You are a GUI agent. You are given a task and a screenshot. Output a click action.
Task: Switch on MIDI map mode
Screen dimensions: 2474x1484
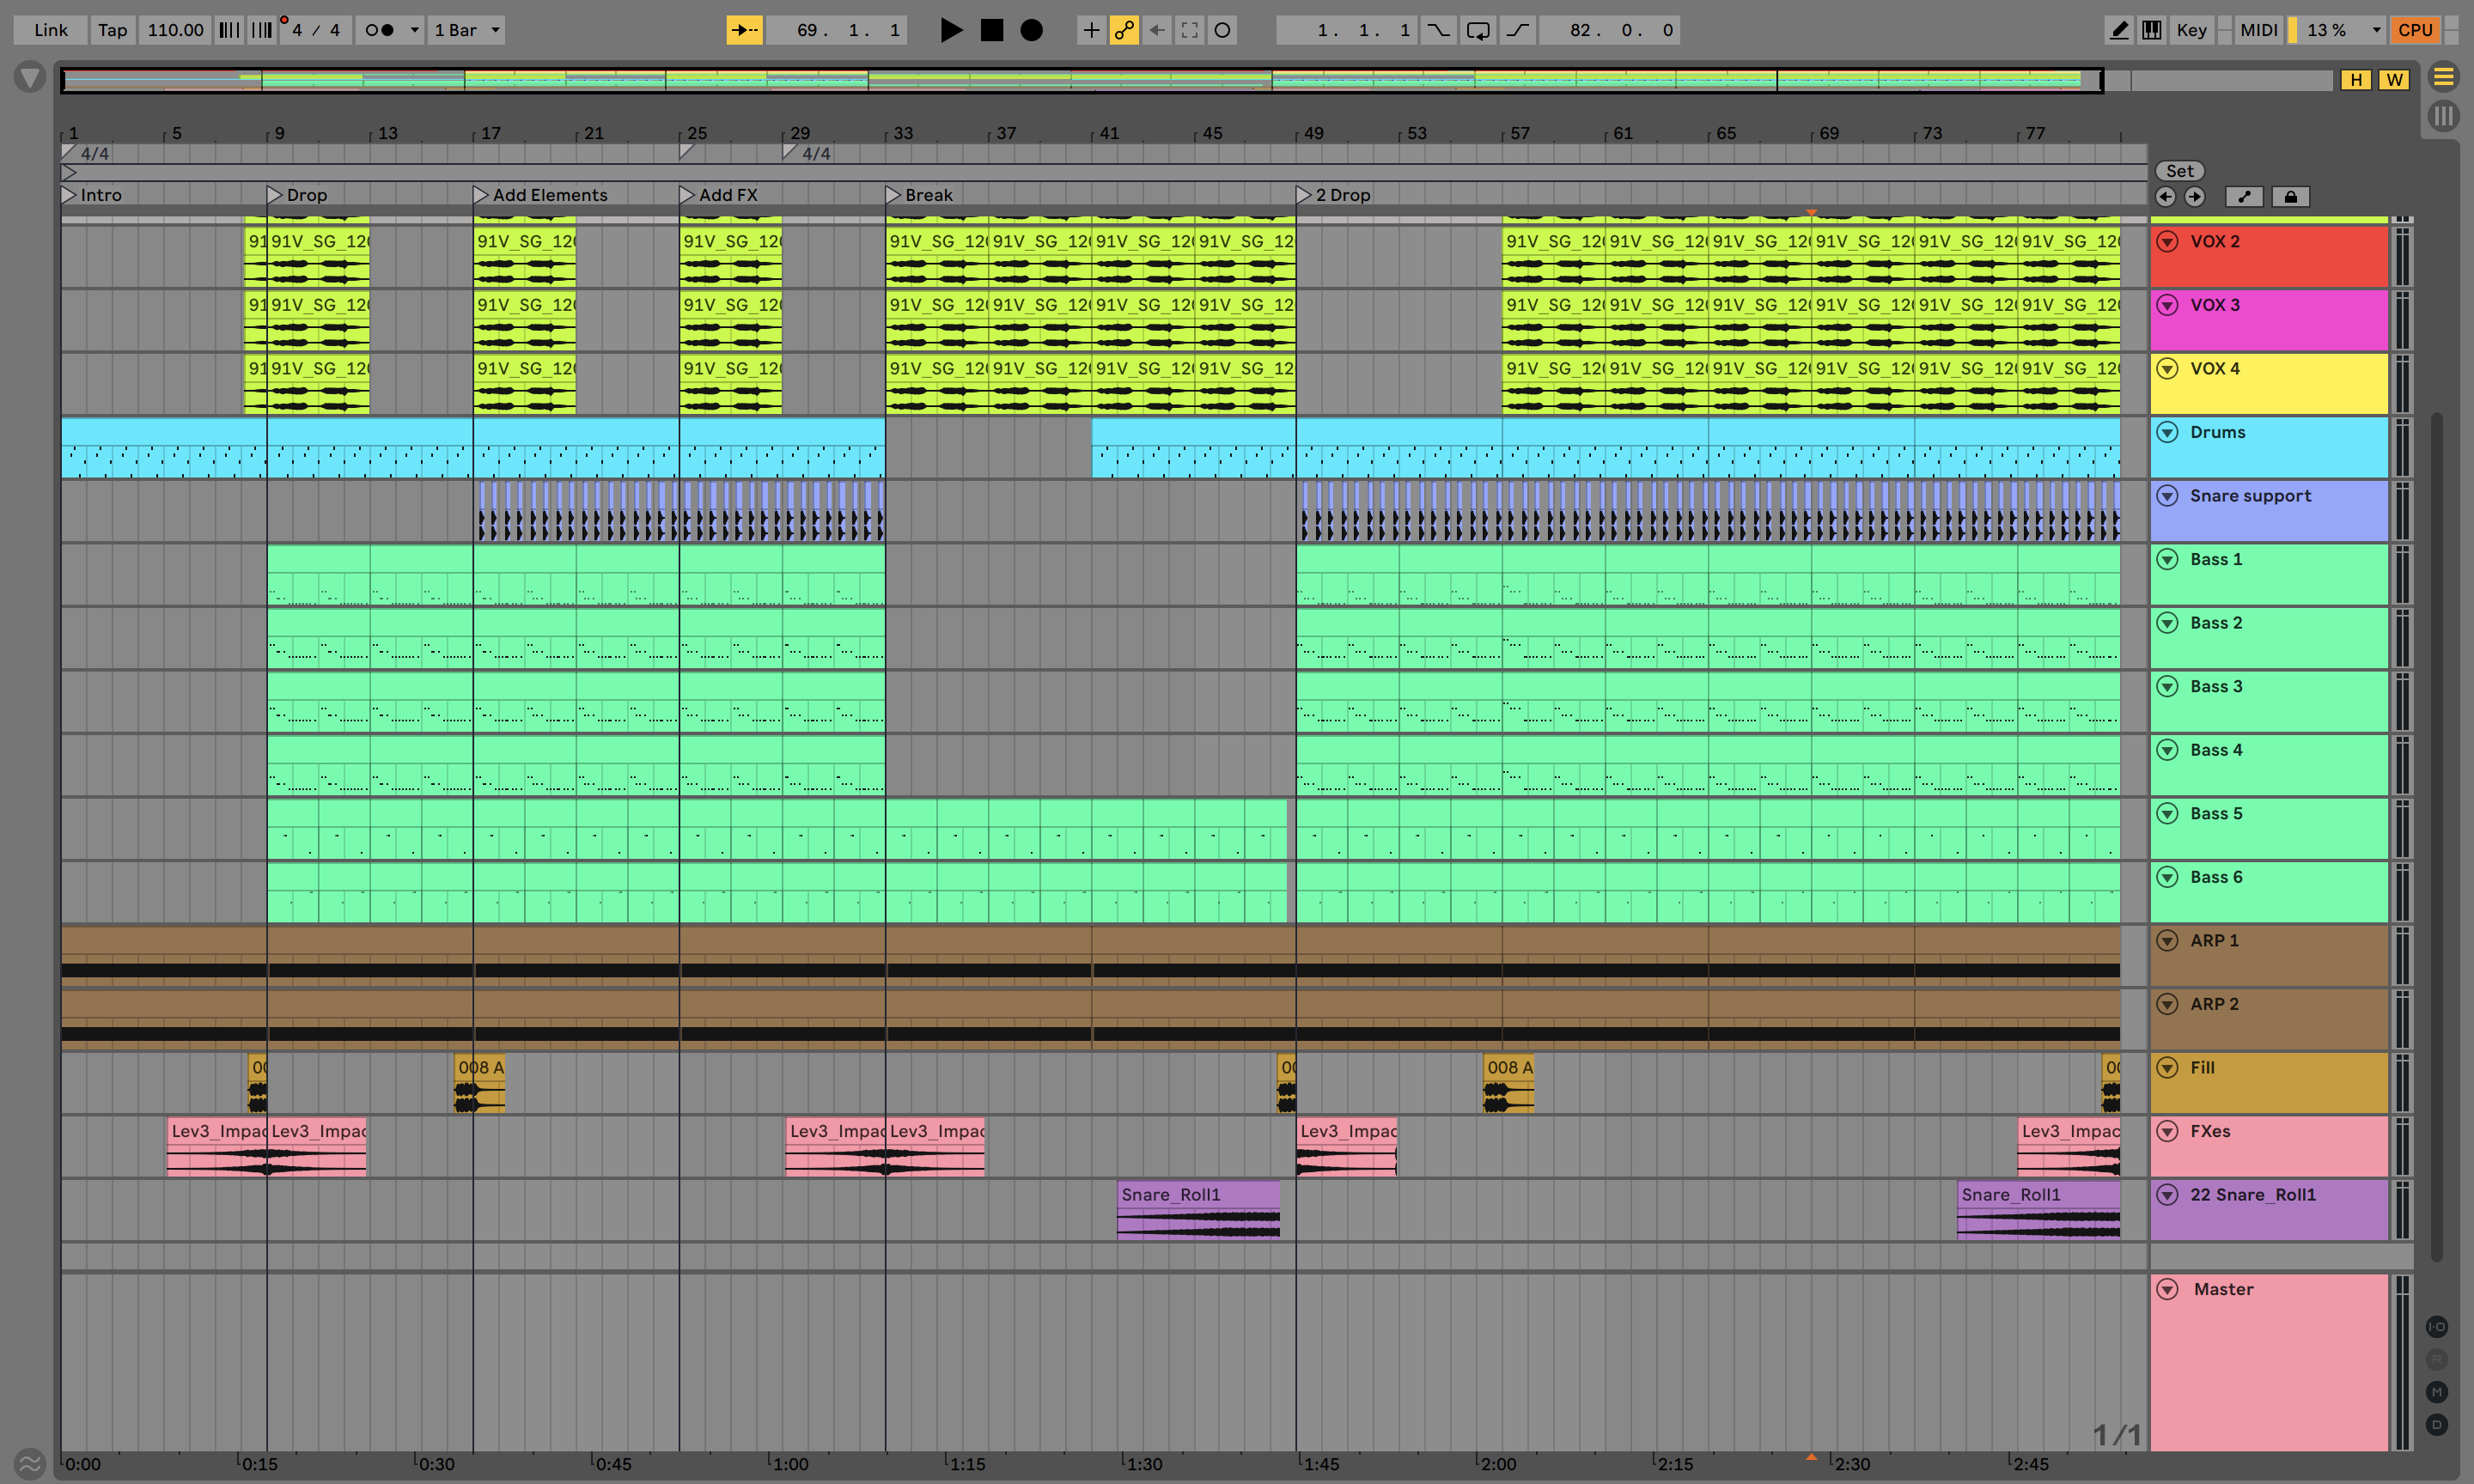pyautogui.click(x=2258, y=30)
